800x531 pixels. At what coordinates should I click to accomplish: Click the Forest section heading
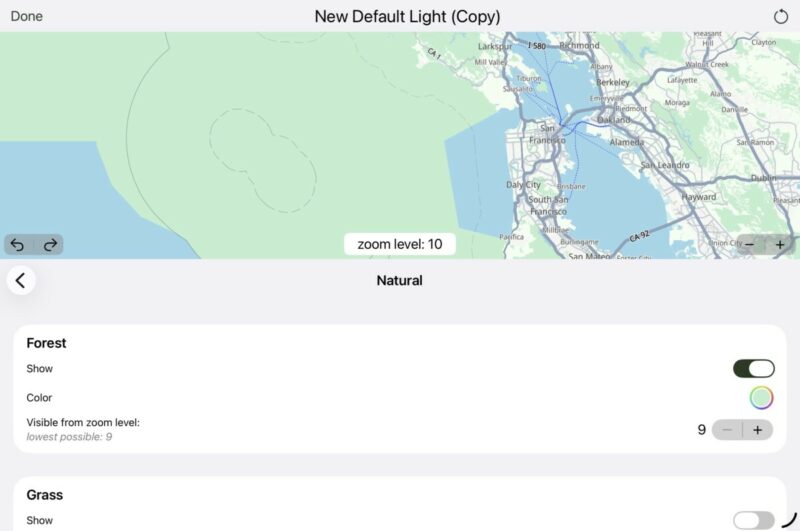pyautogui.click(x=46, y=343)
